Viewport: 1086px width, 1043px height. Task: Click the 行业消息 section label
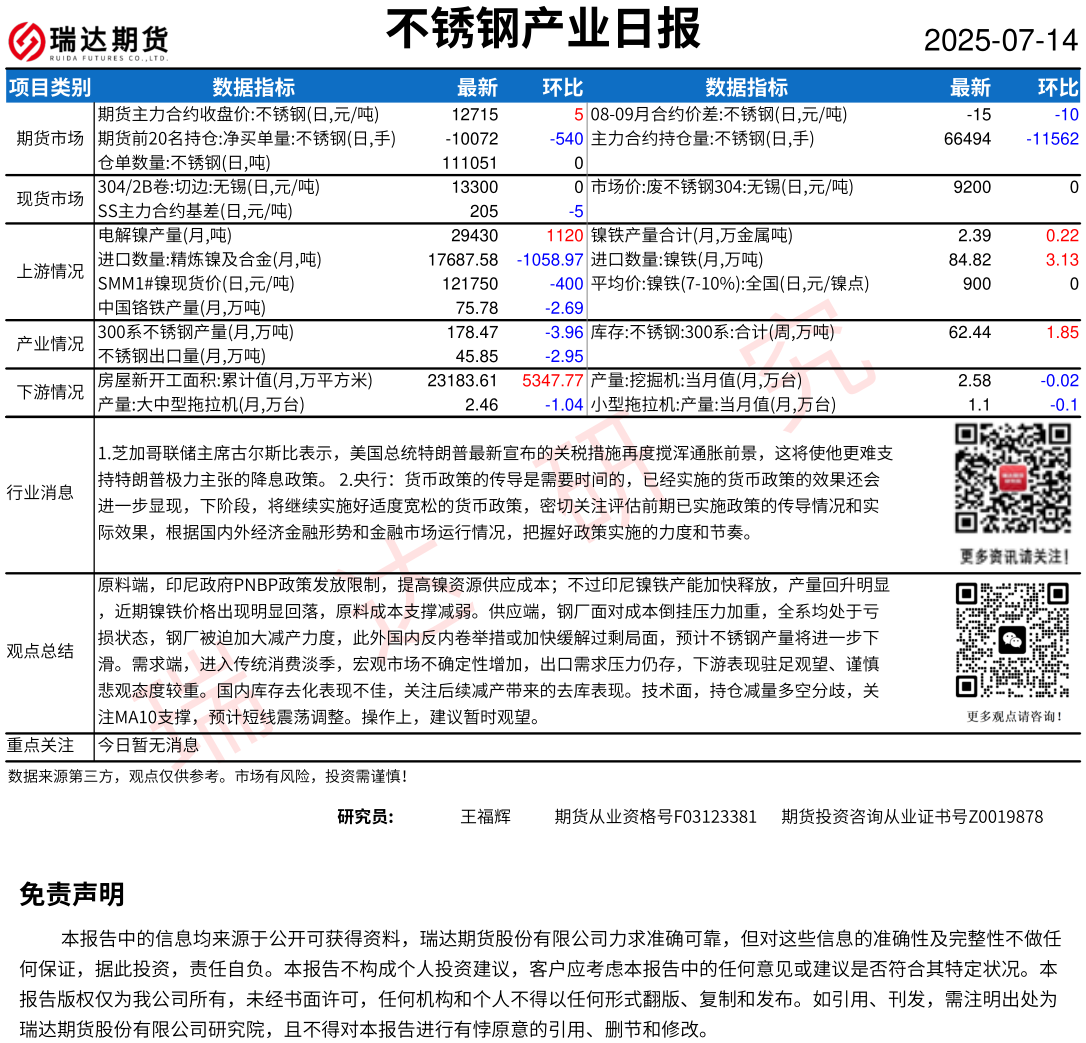[40, 492]
